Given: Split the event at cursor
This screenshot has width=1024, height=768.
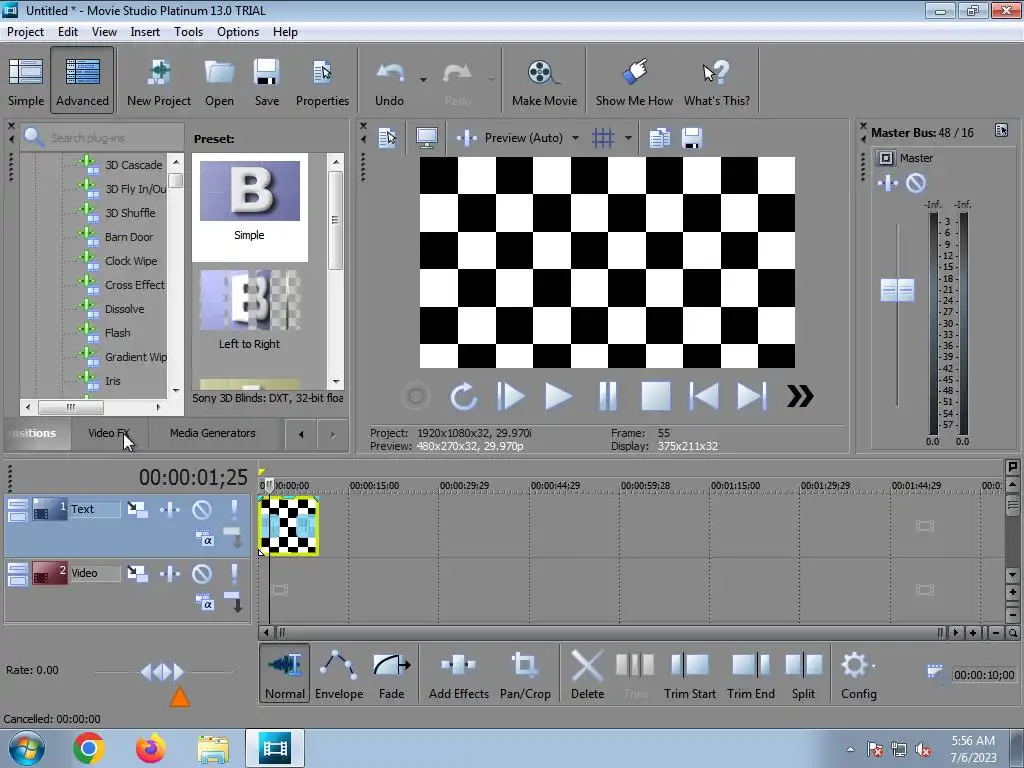Looking at the screenshot, I should (x=803, y=673).
